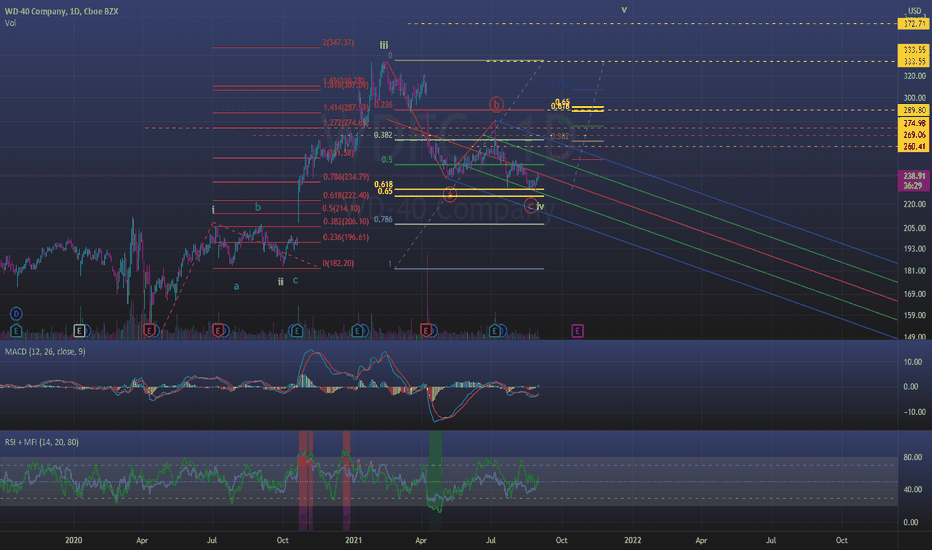
Task: Click the yellow 0.65 retracement label
Action: click(x=385, y=191)
